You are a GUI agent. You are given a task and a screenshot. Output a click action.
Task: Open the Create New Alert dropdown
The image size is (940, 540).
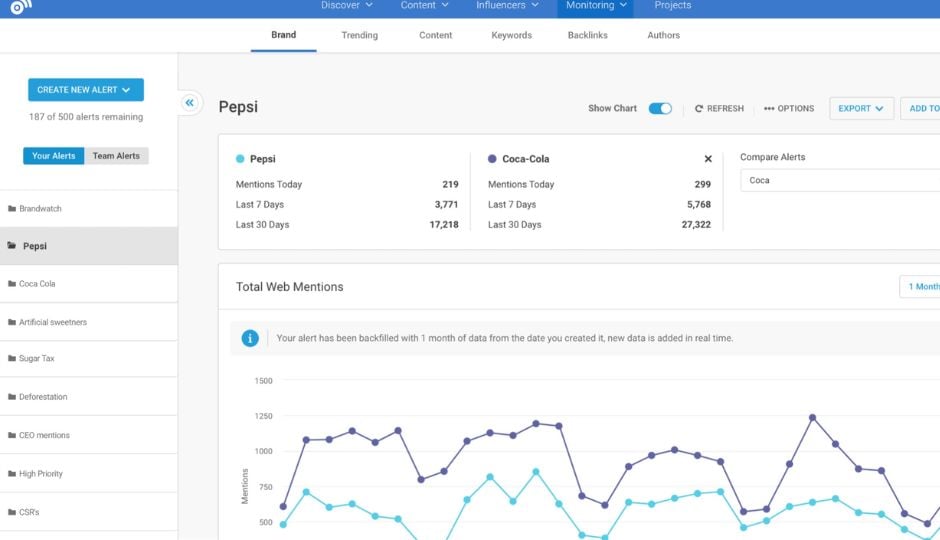(x=86, y=90)
